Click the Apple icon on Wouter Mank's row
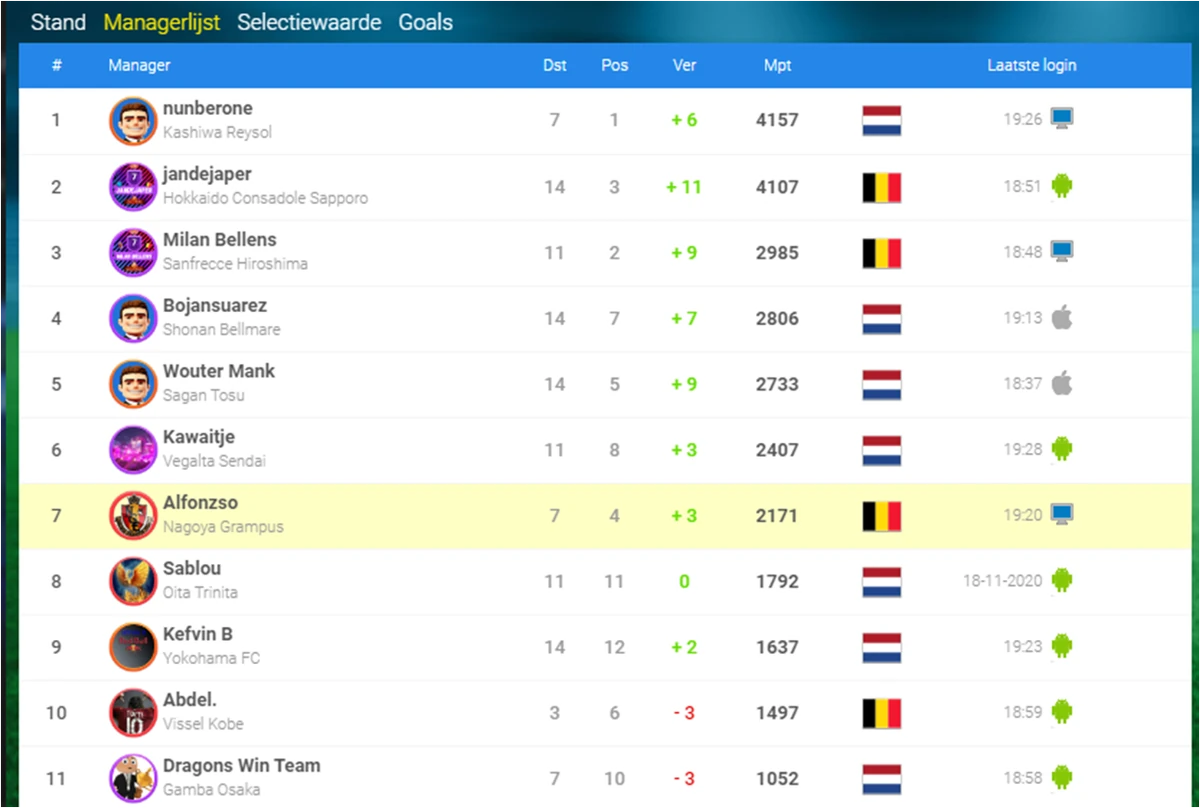This screenshot has height=808, width=1200. [1062, 383]
